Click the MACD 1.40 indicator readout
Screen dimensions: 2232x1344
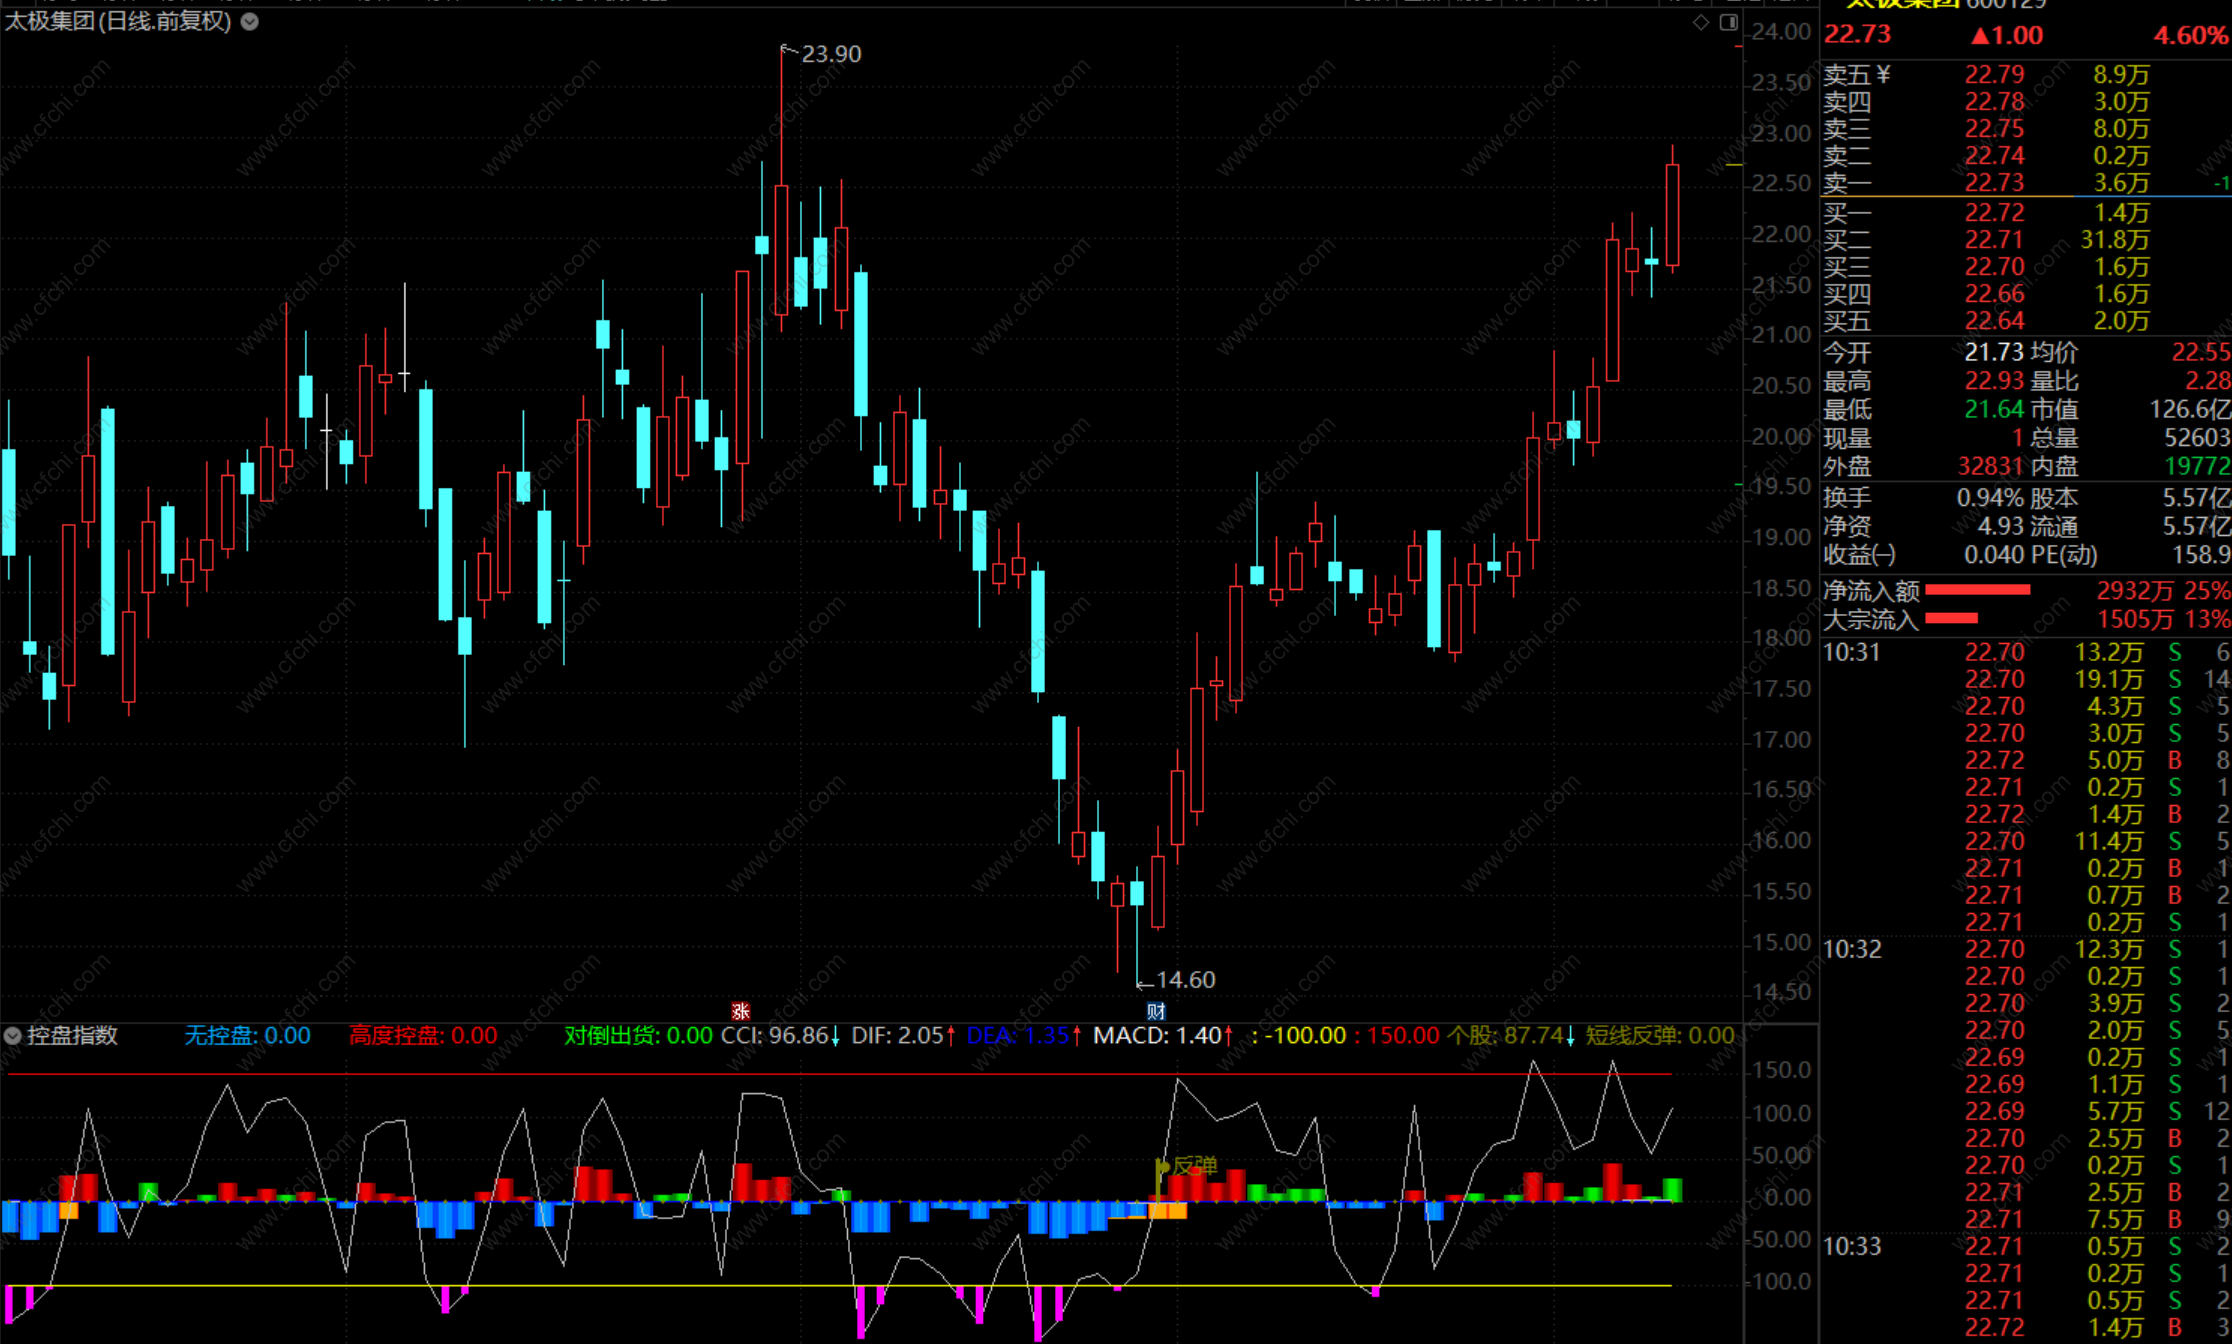pyautogui.click(x=1160, y=1036)
